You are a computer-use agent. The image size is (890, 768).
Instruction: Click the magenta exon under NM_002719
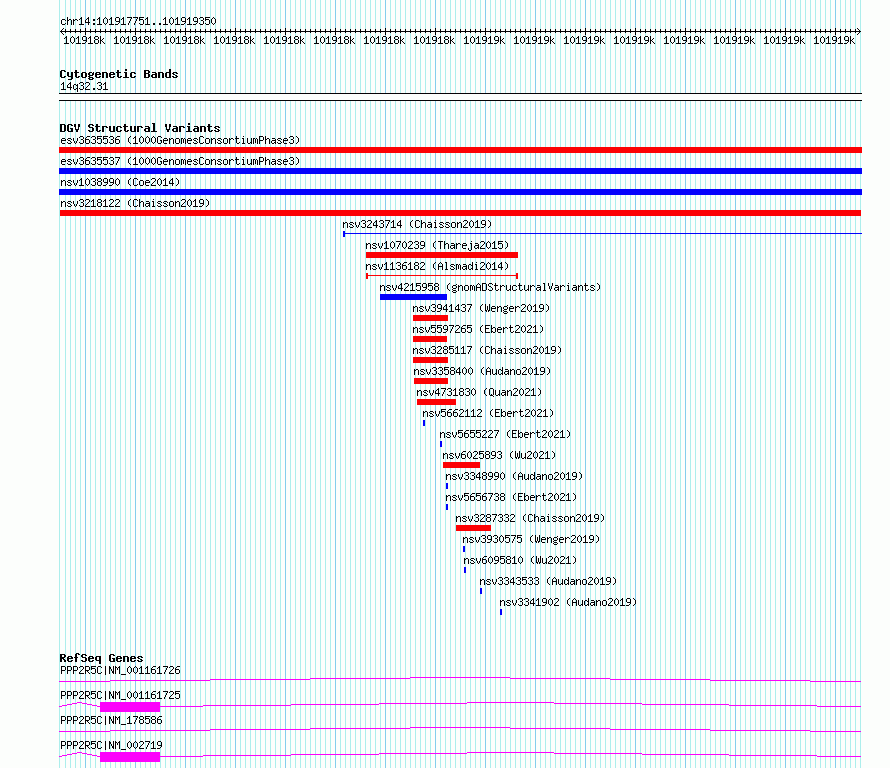130,757
